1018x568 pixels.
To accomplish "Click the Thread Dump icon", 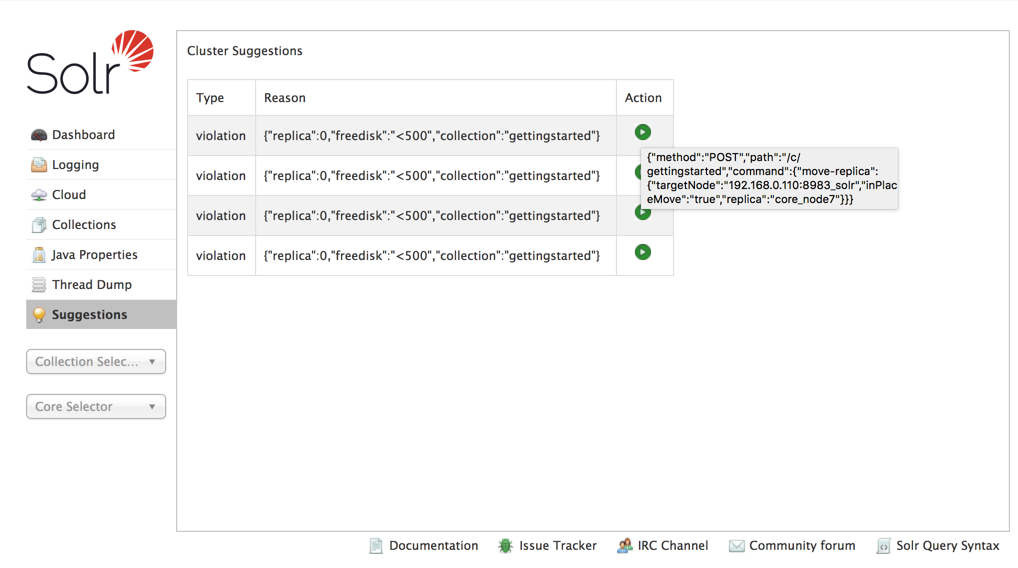I will pos(39,285).
